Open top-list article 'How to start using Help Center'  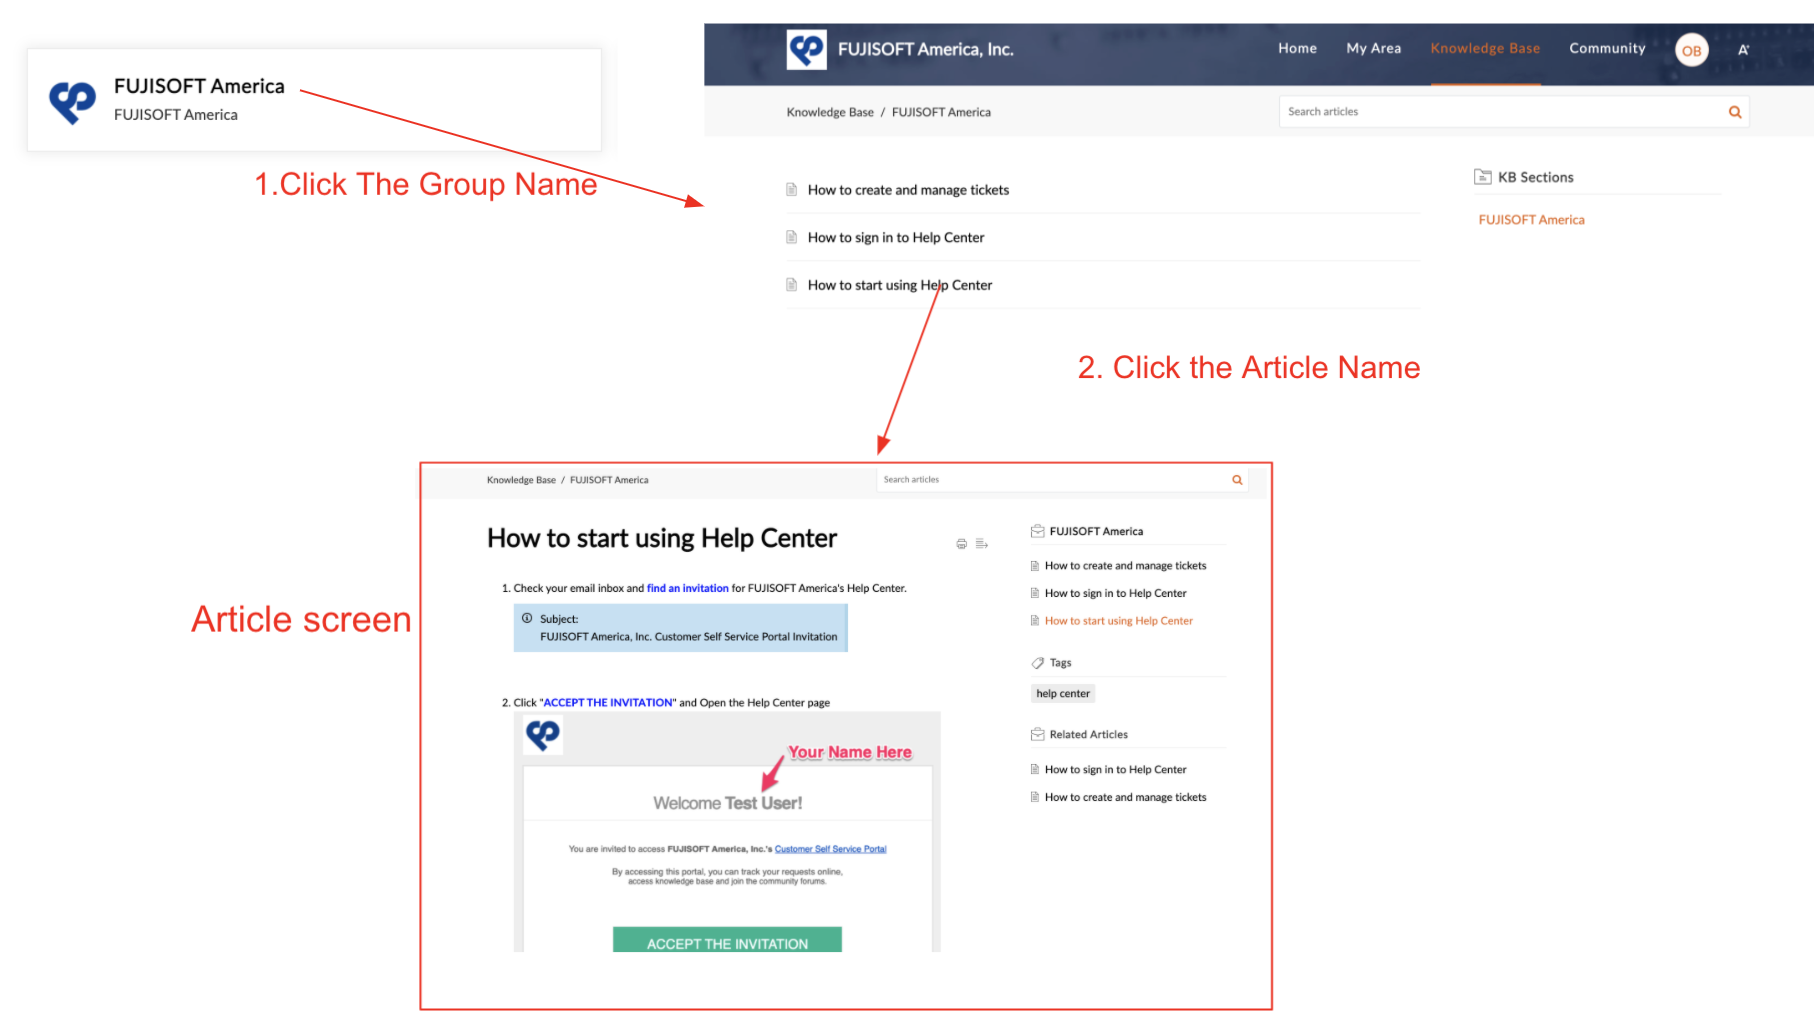tap(900, 285)
